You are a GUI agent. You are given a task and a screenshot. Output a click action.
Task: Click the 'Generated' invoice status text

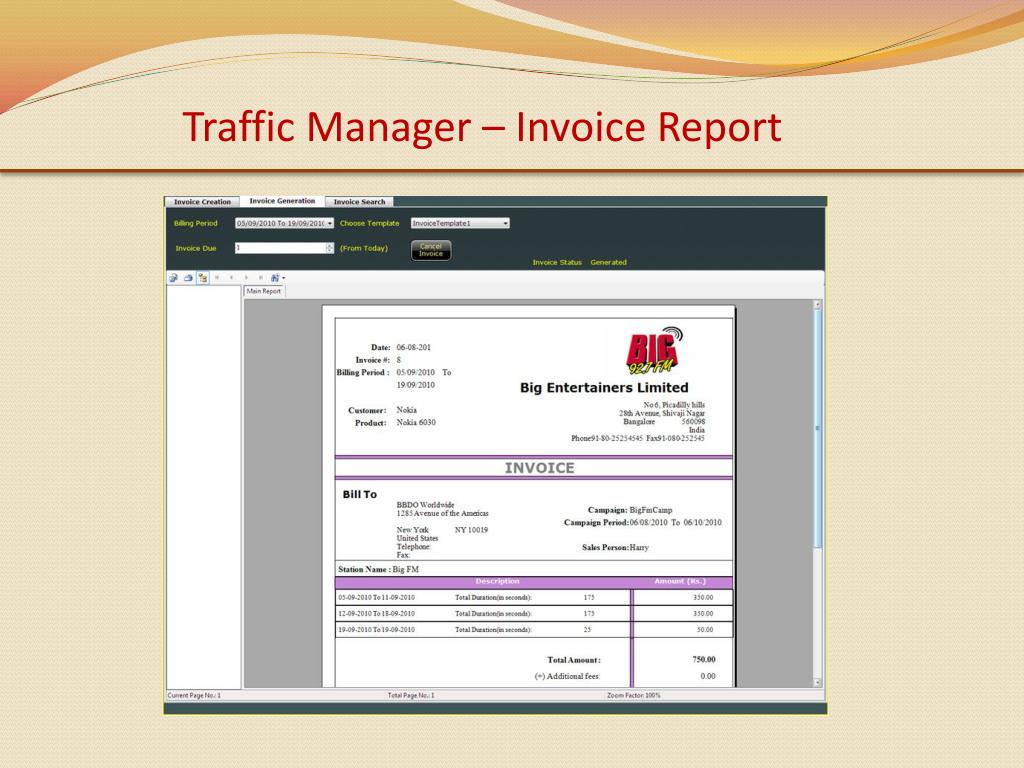click(609, 263)
